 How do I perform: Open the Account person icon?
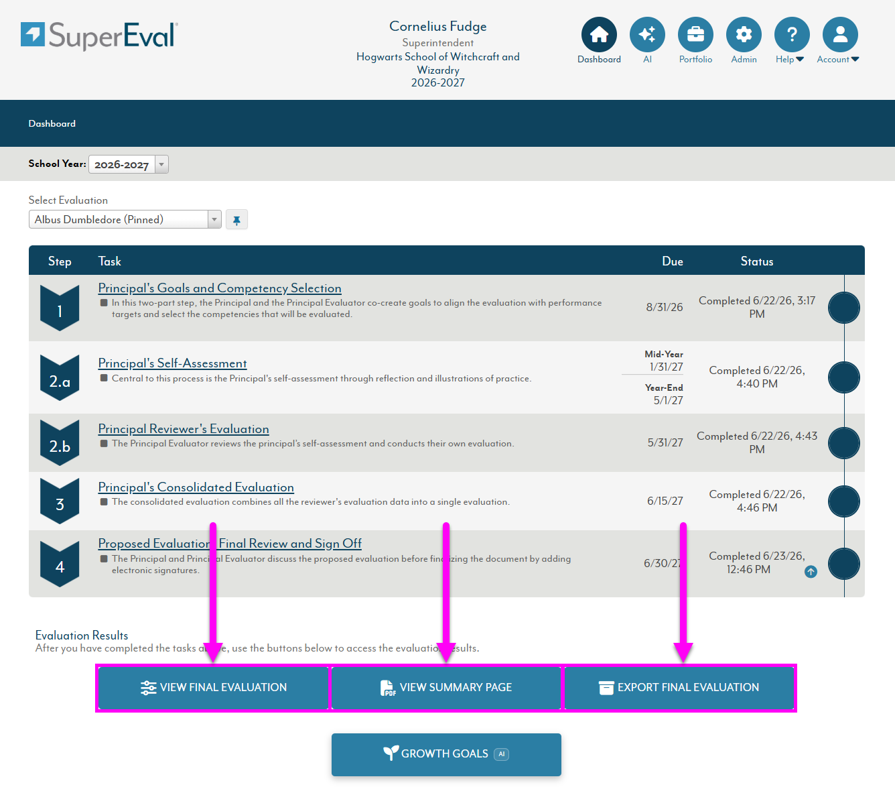(x=840, y=34)
